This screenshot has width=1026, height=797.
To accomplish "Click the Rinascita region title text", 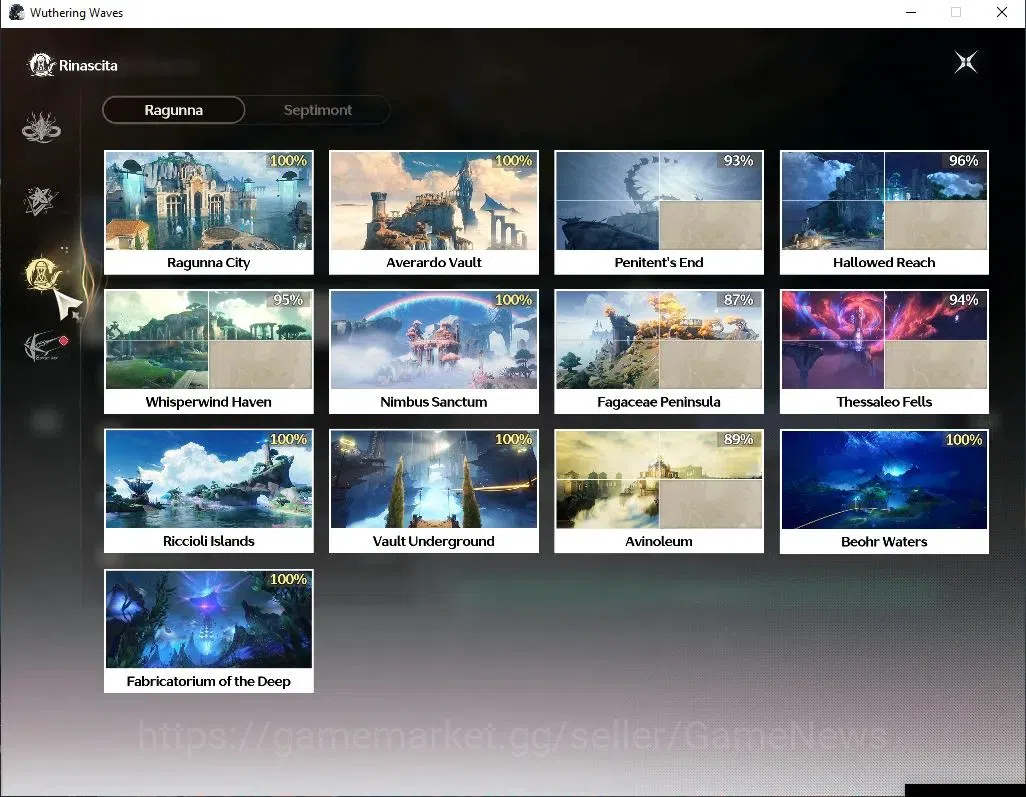I will (88, 65).
